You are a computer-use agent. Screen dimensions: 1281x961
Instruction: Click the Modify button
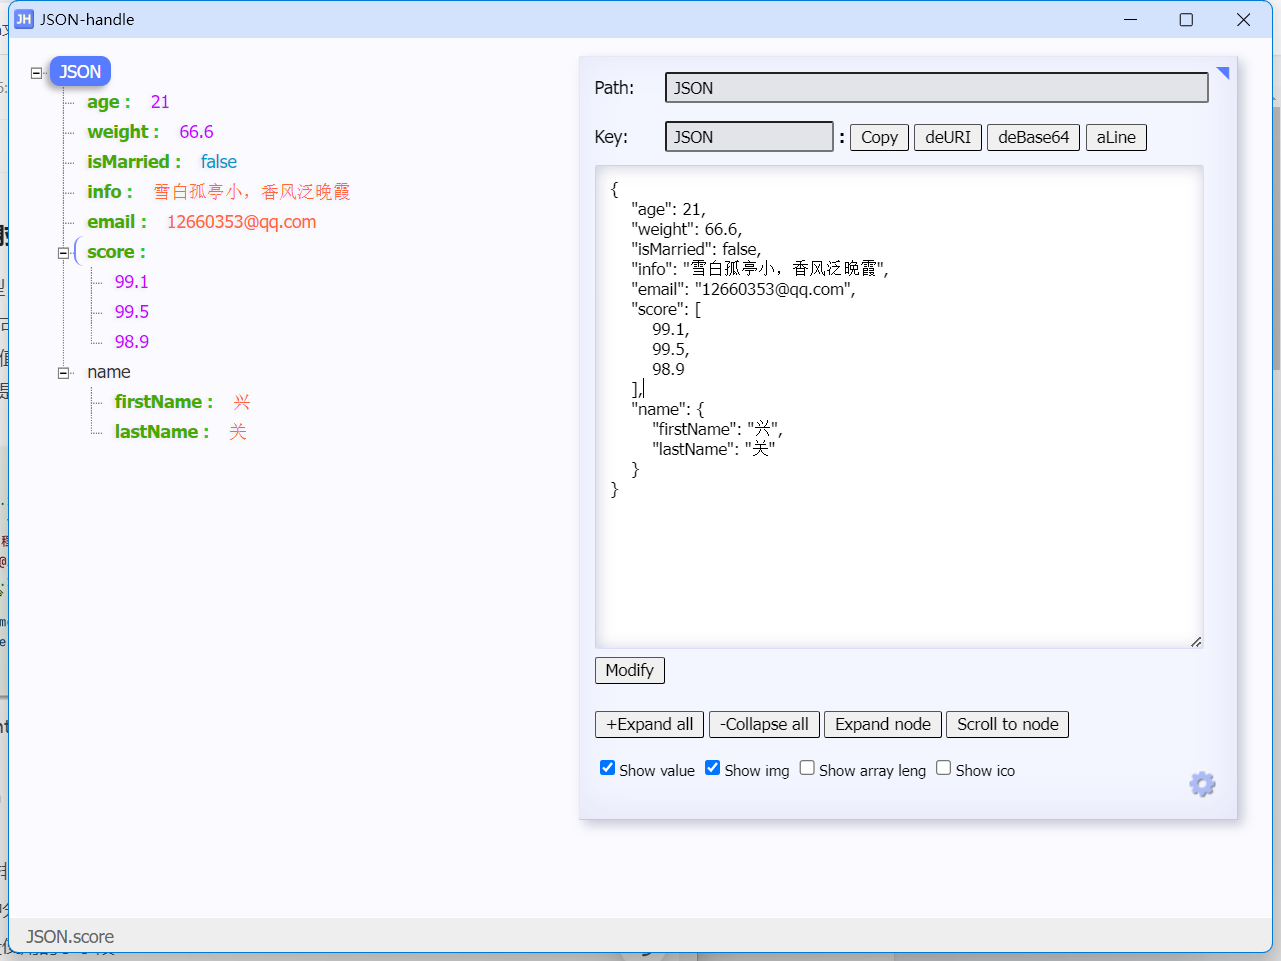(x=629, y=670)
